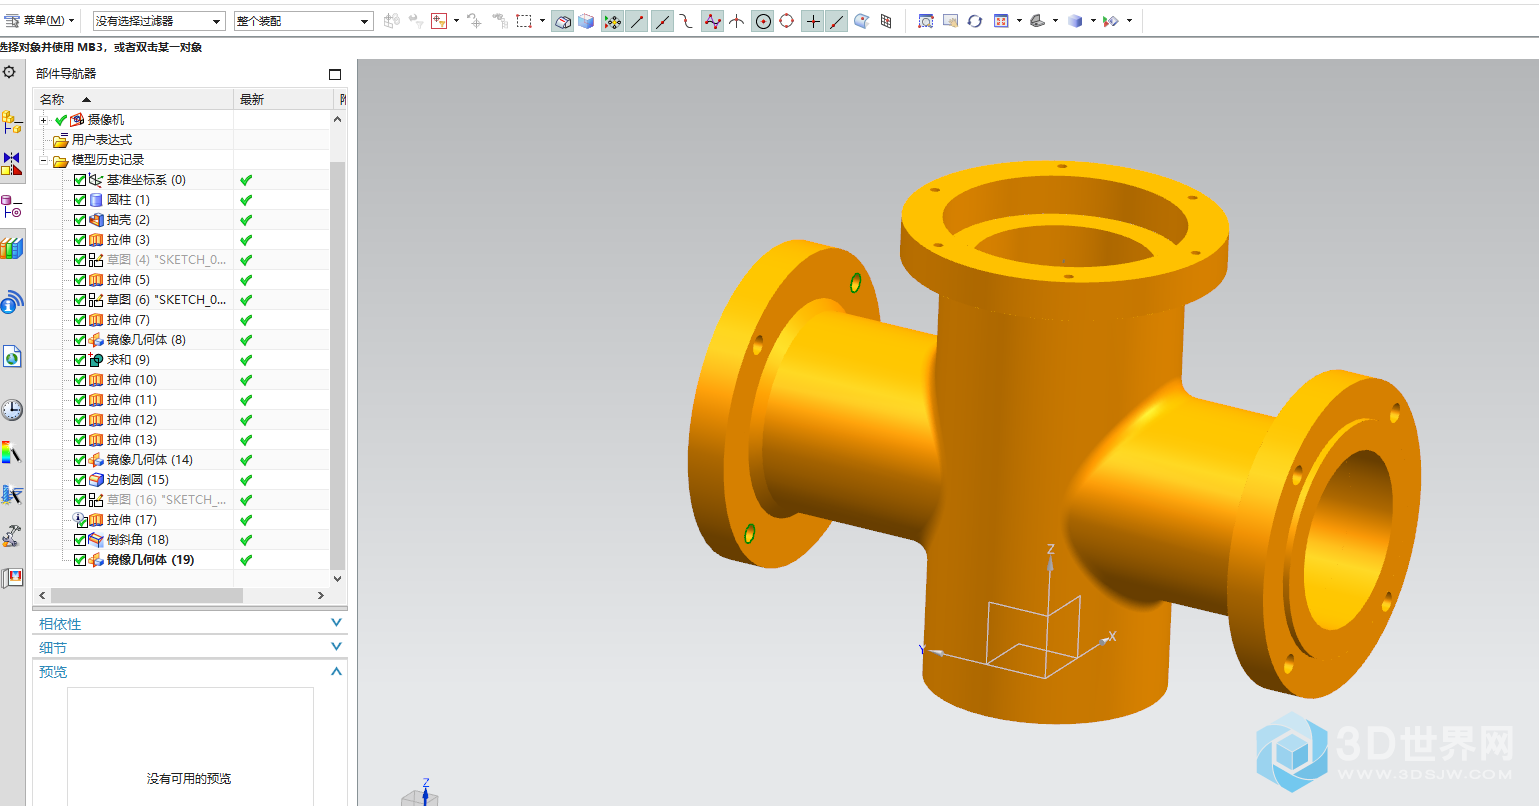The width and height of the screenshot is (1539, 806).
Task: Open the 菜单(M) menu
Action: point(41,20)
